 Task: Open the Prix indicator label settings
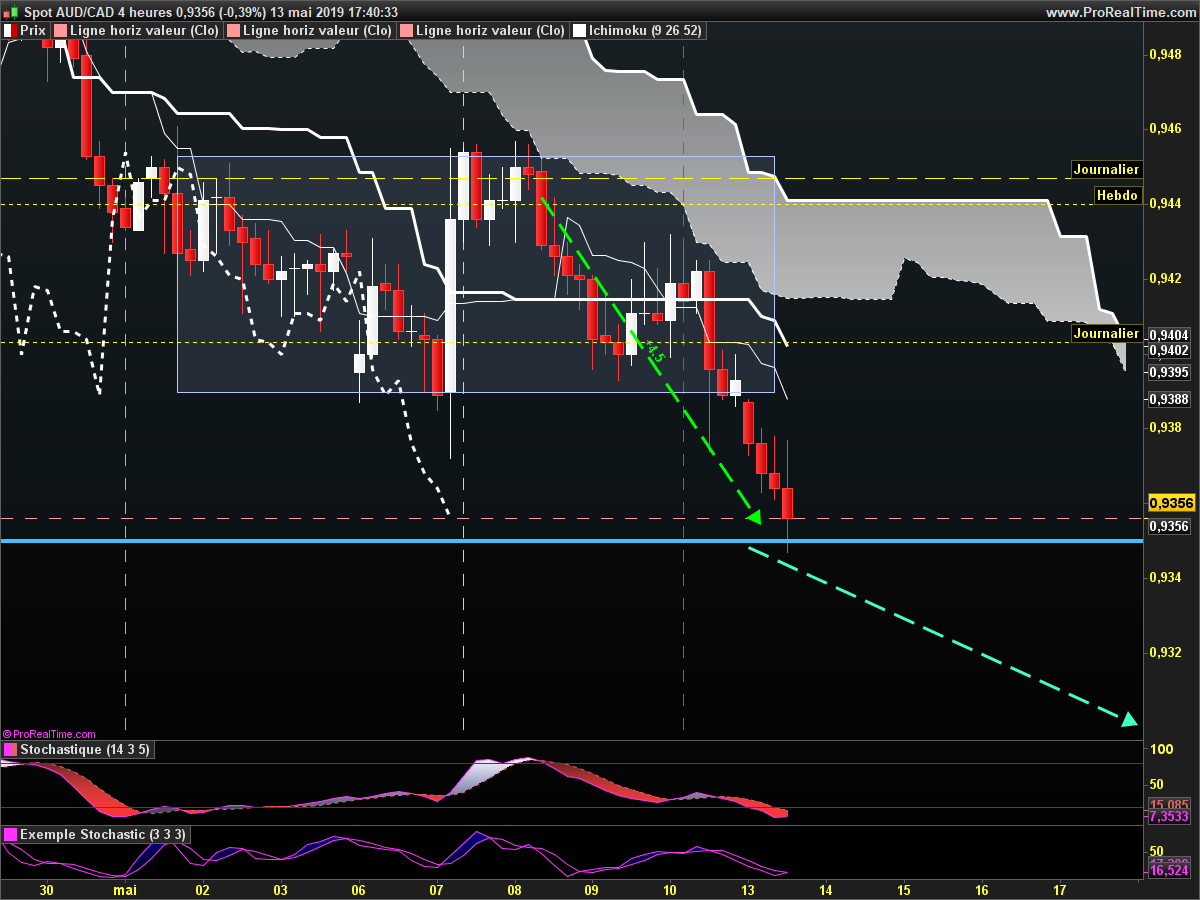(25, 31)
